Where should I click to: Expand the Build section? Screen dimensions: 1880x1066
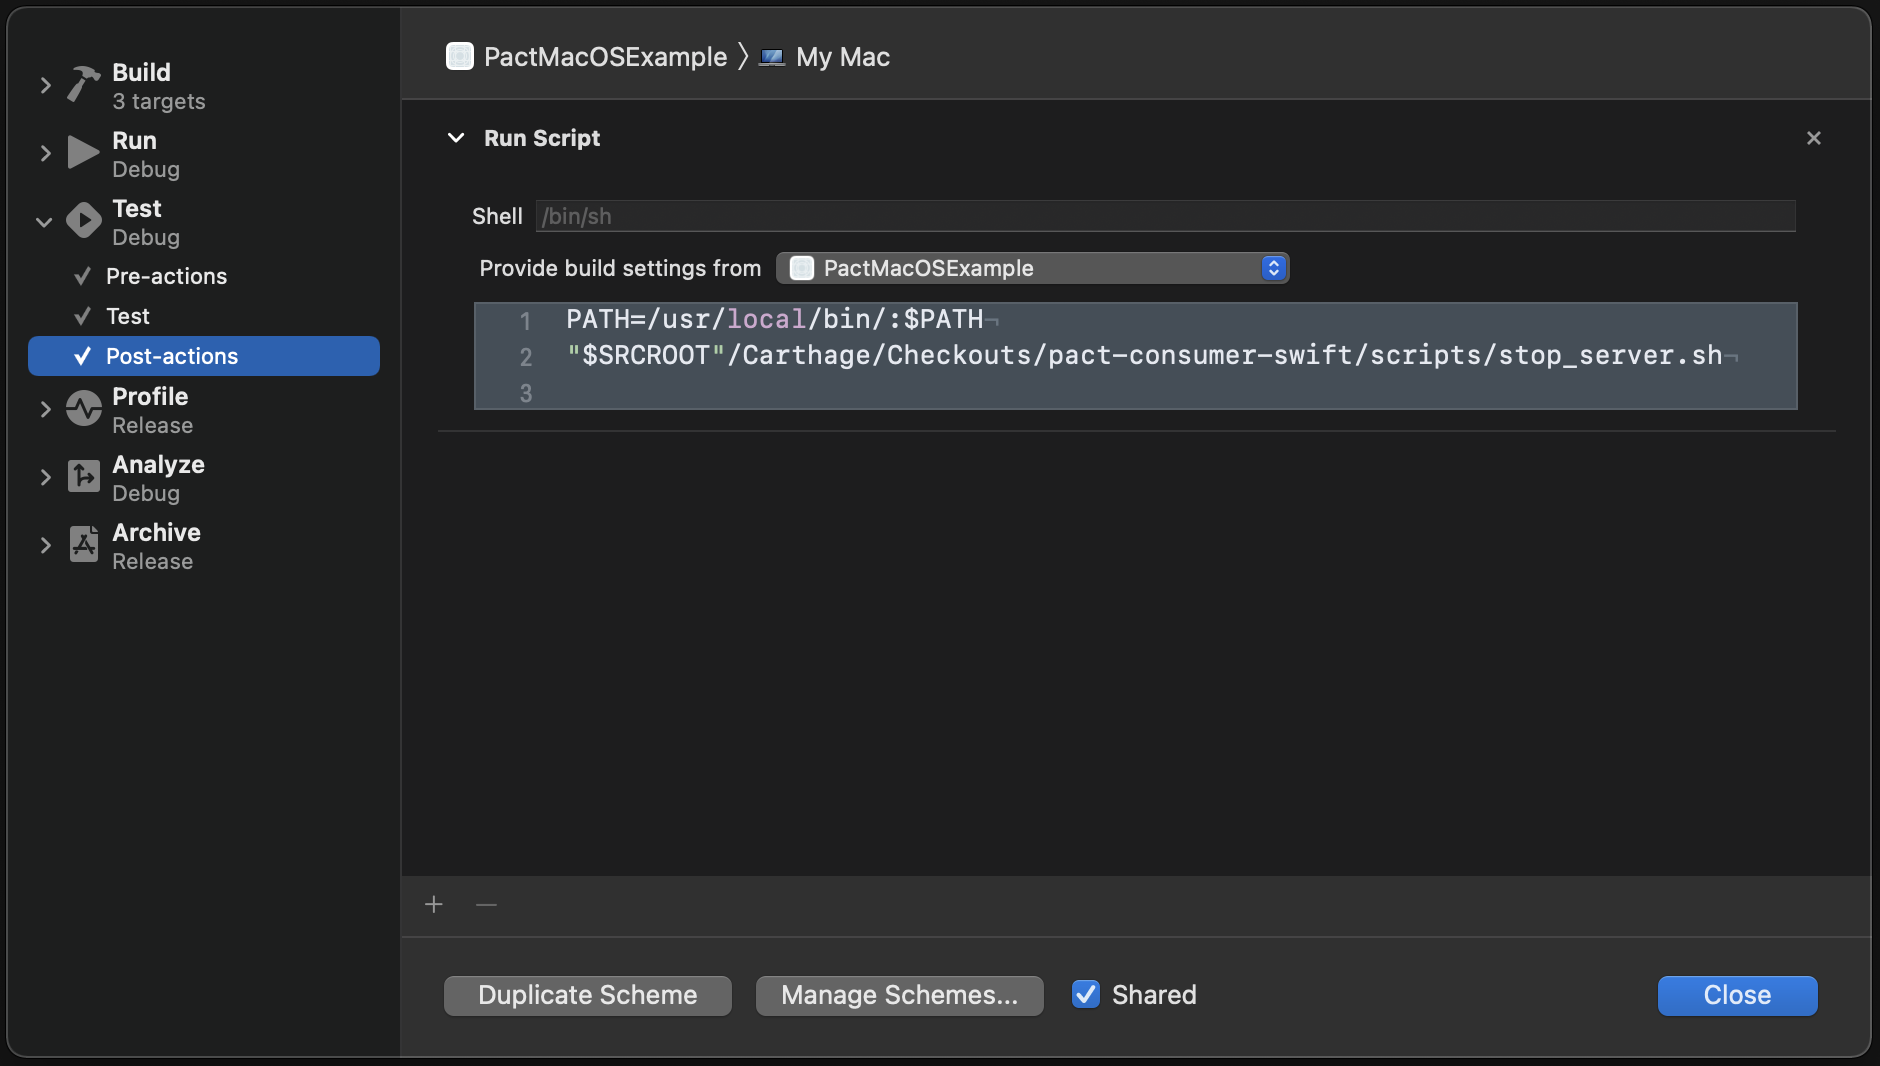pyautogui.click(x=45, y=85)
